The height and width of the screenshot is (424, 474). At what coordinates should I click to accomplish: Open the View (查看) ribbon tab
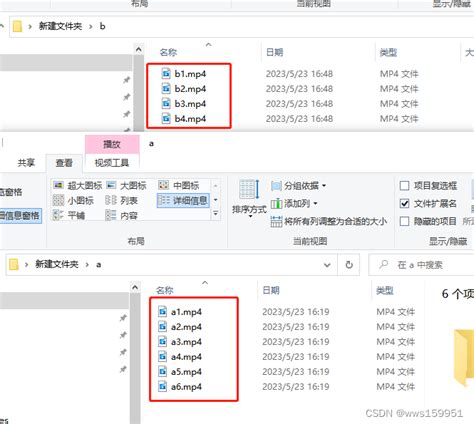point(64,163)
